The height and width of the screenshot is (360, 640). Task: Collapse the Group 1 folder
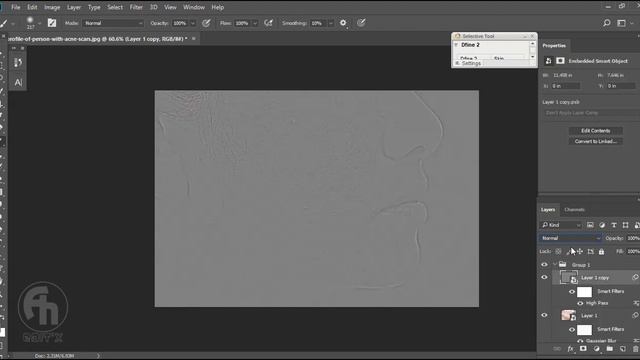point(555,265)
